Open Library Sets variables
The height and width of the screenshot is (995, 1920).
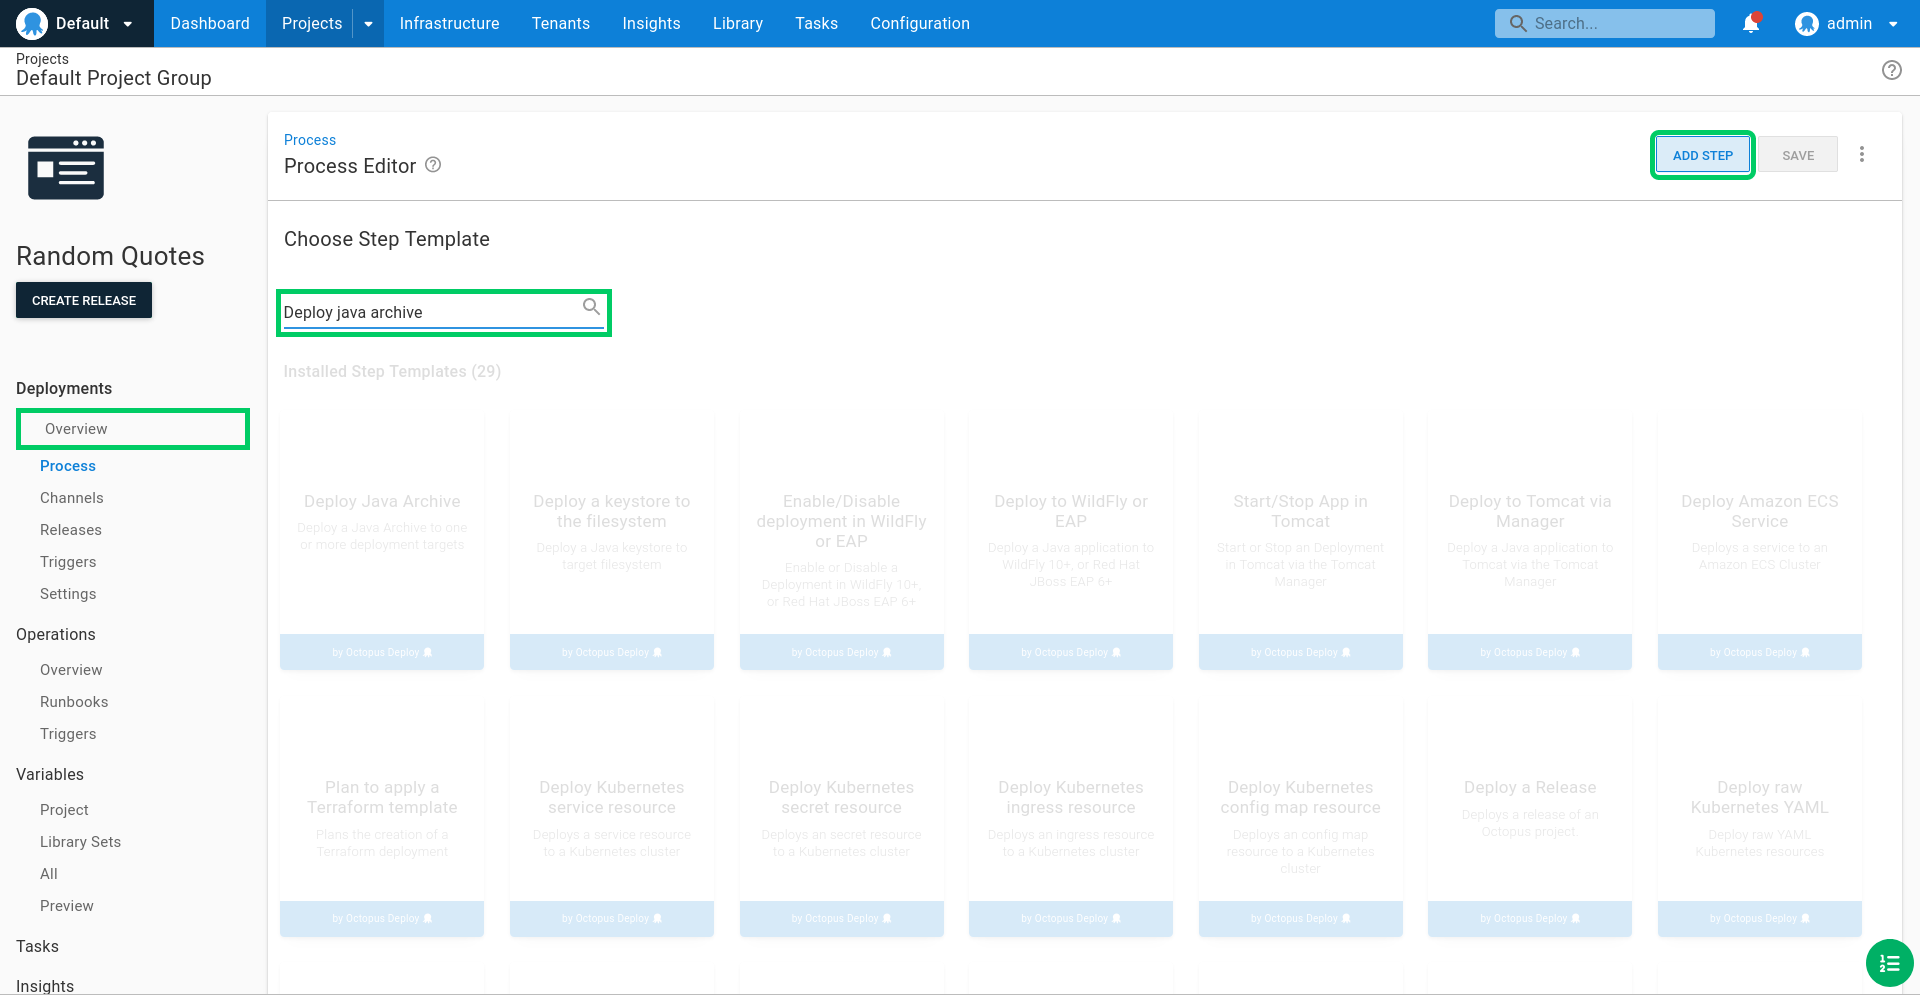pyautogui.click(x=80, y=842)
